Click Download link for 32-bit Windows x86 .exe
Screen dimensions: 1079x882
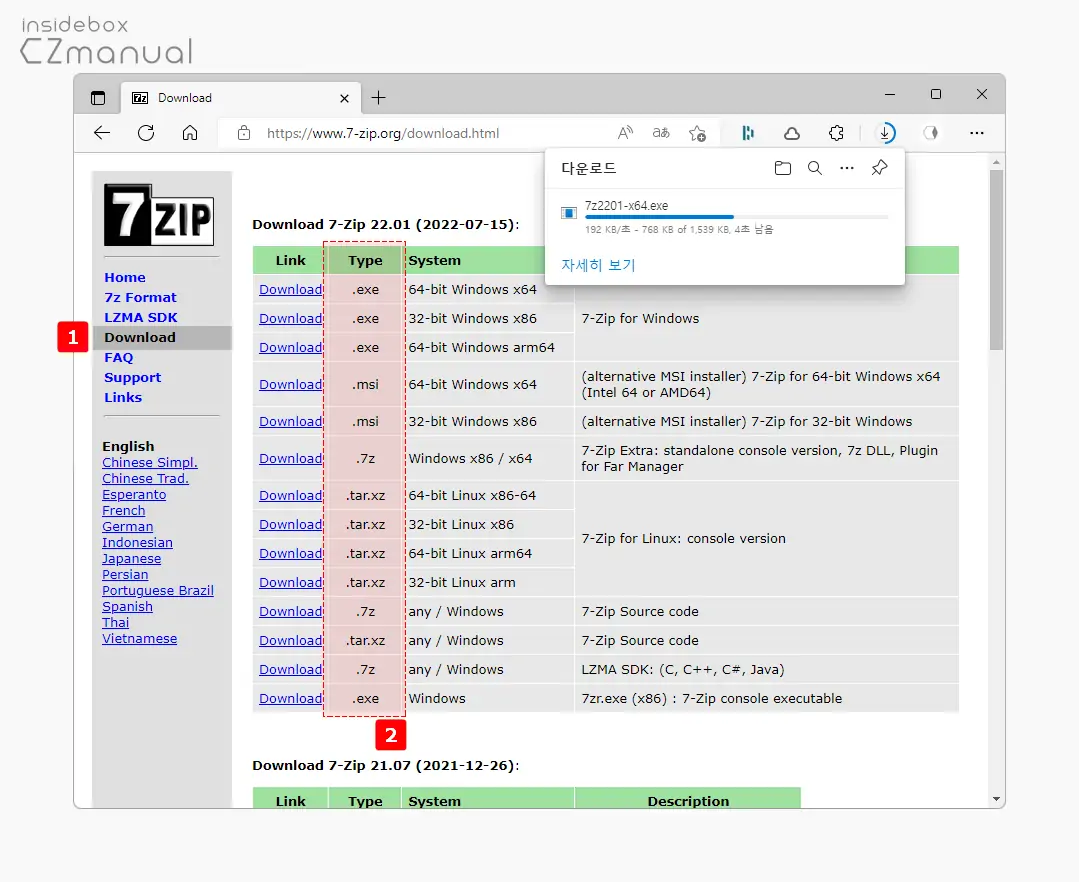click(x=290, y=319)
